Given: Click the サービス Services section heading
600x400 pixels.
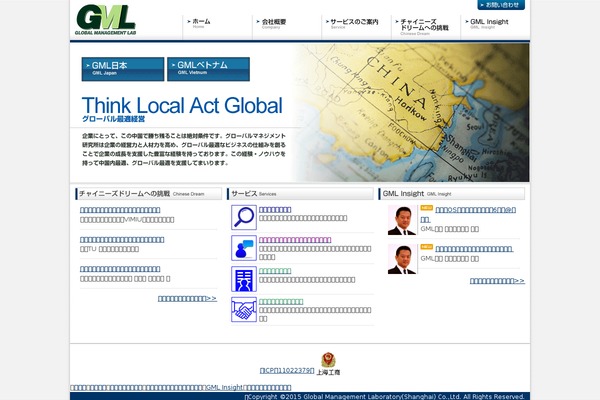Looking at the screenshot, I should tap(300, 194).
